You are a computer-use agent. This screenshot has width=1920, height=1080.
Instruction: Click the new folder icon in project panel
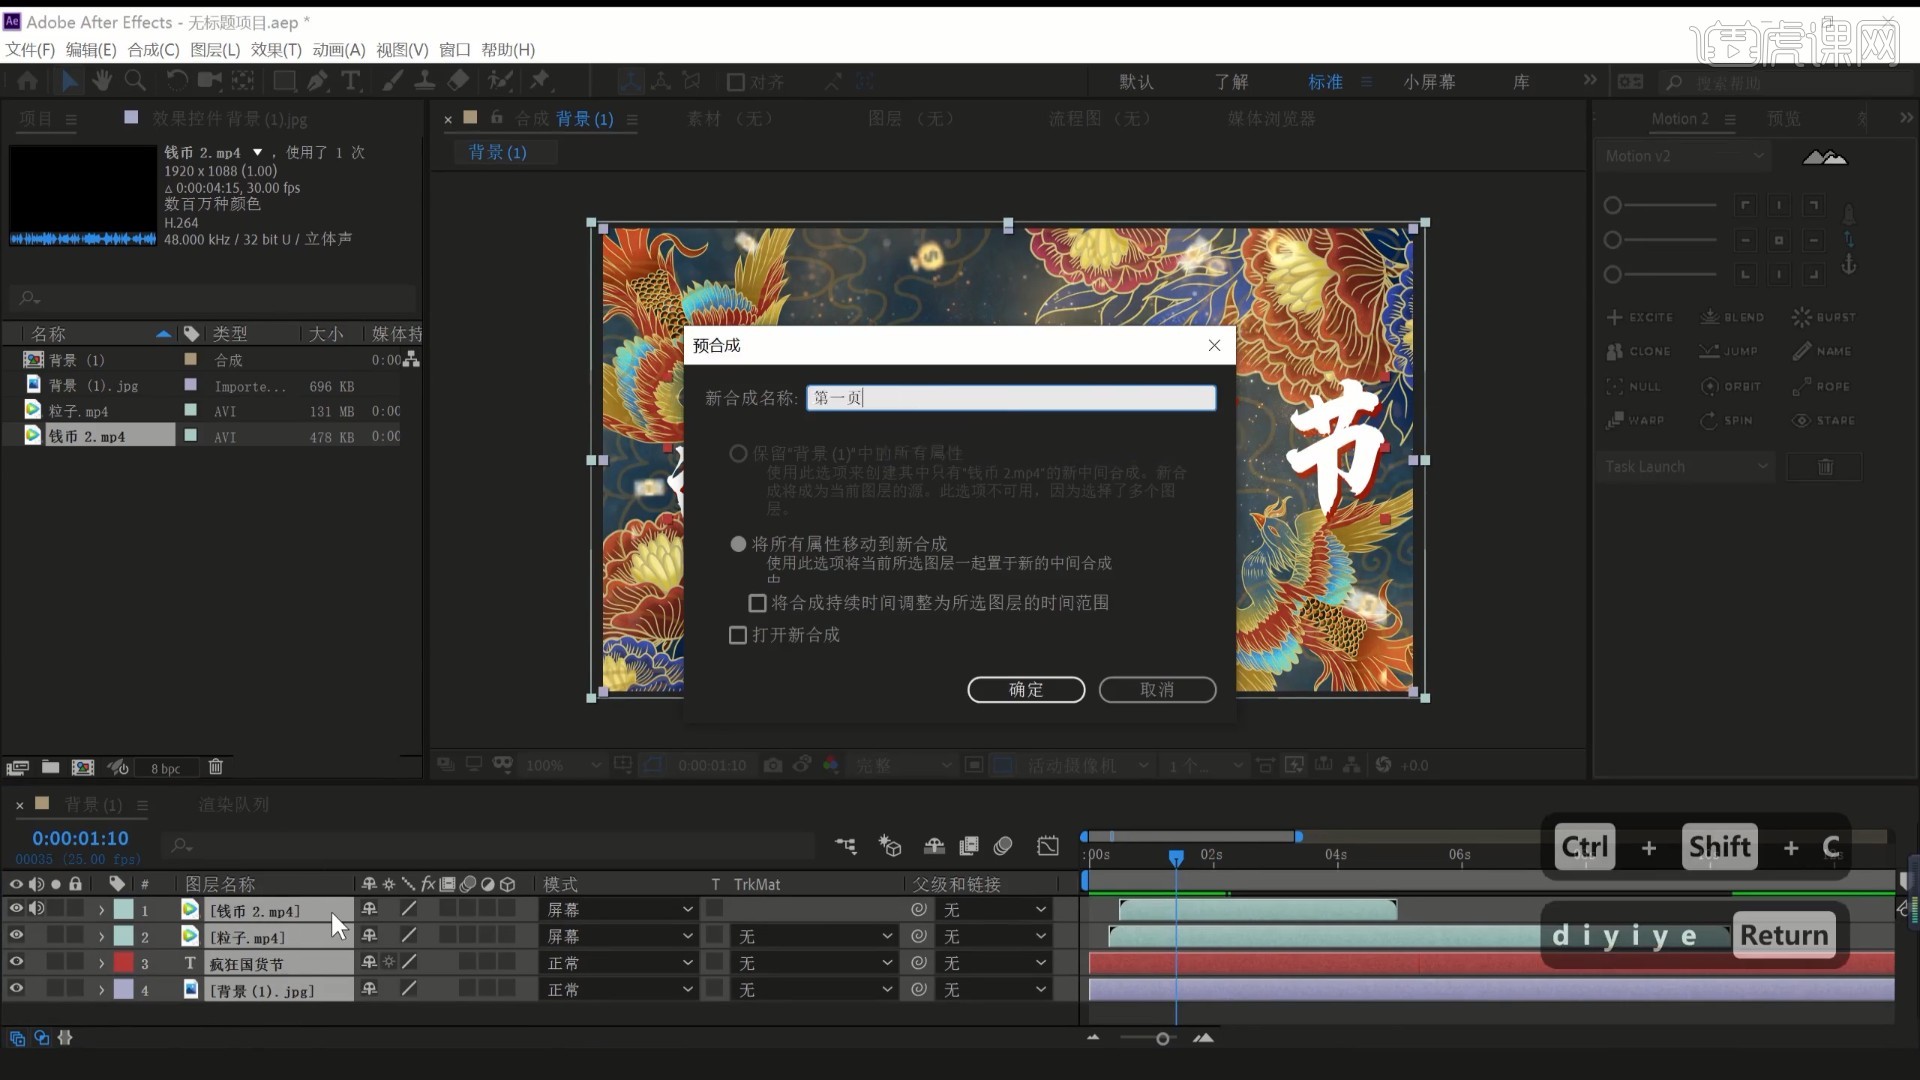click(50, 768)
